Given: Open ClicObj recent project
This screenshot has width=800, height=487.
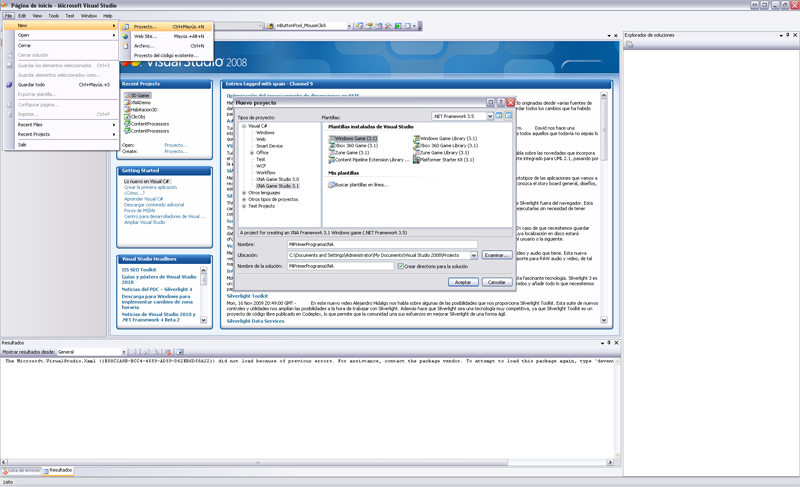Looking at the screenshot, I should point(135,117).
